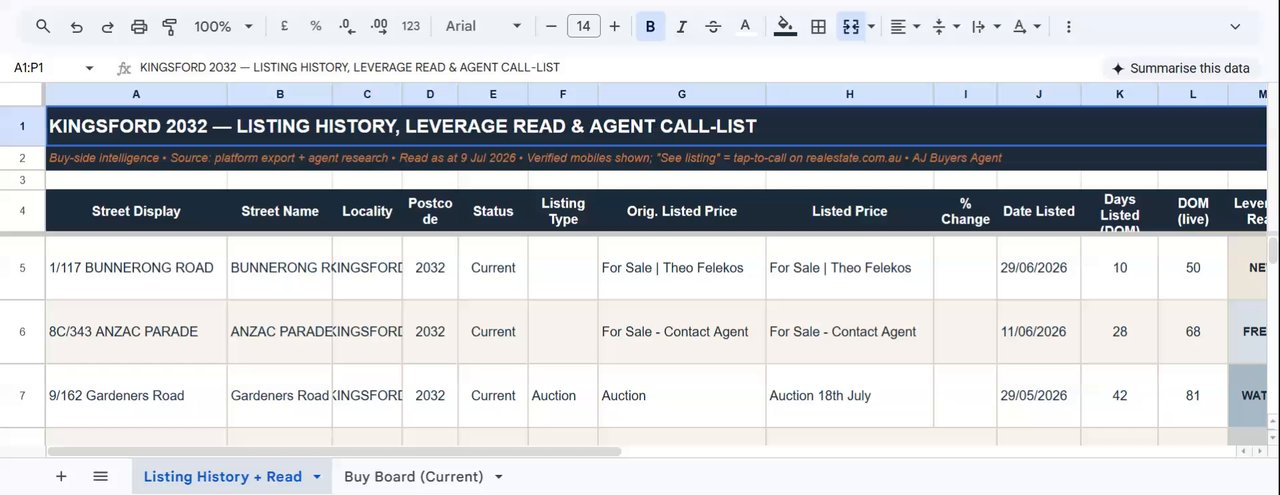The width and height of the screenshot is (1280, 495).
Task: Print the spreadsheet with printer icon
Action: click(x=139, y=27)
